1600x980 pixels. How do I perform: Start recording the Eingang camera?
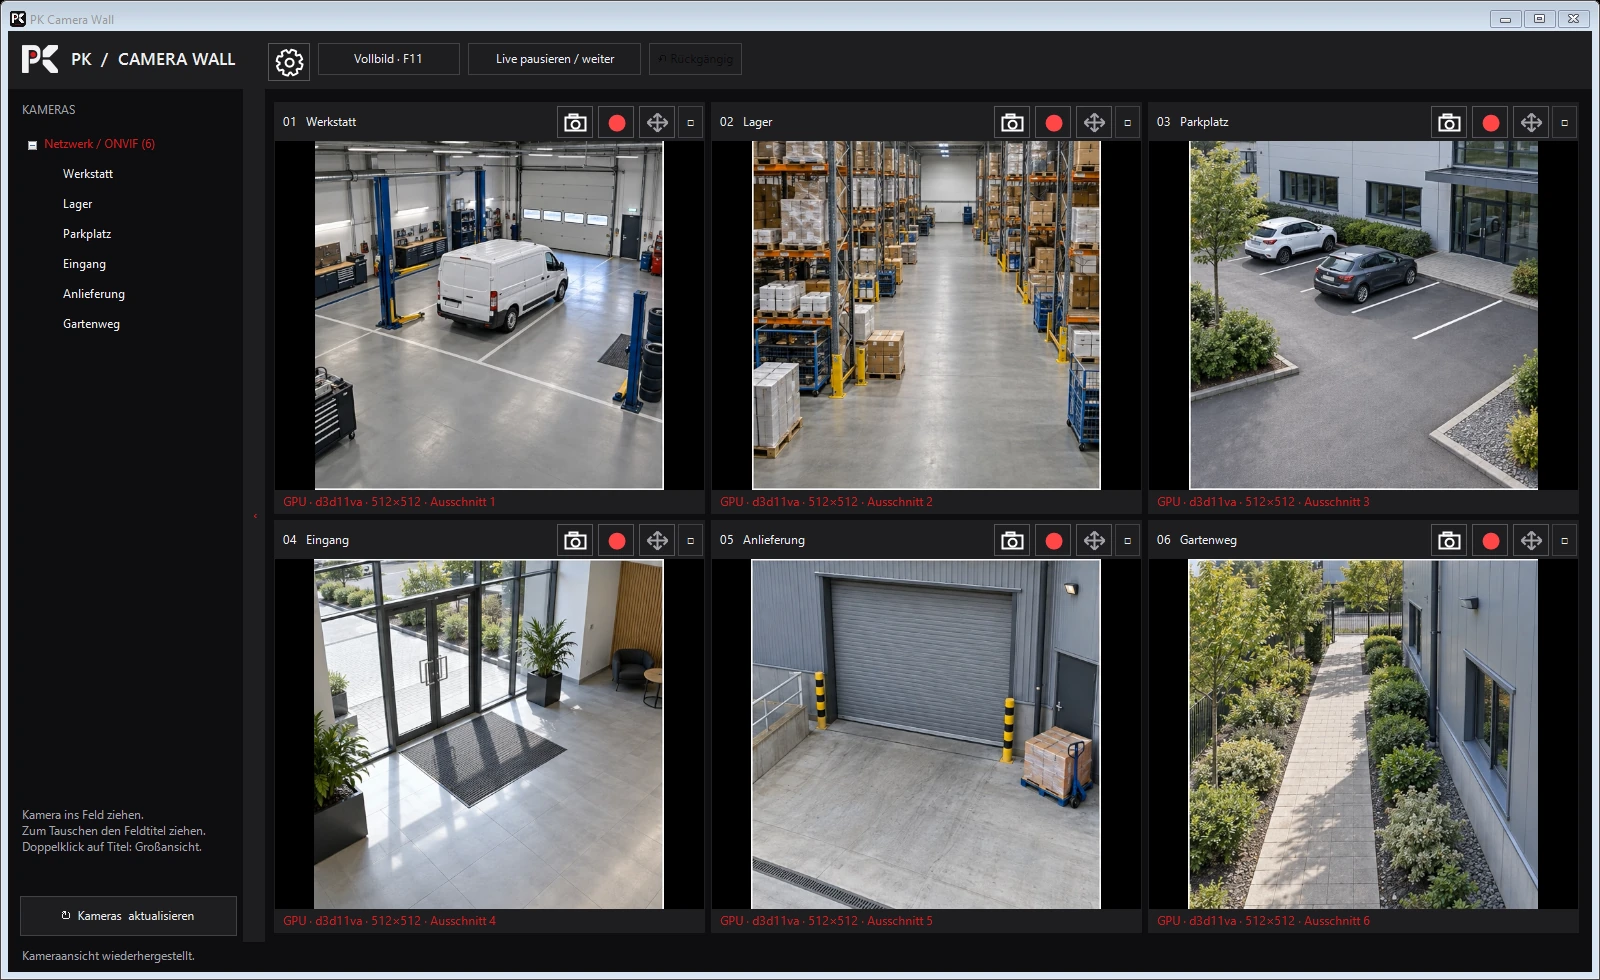point(617,540)
